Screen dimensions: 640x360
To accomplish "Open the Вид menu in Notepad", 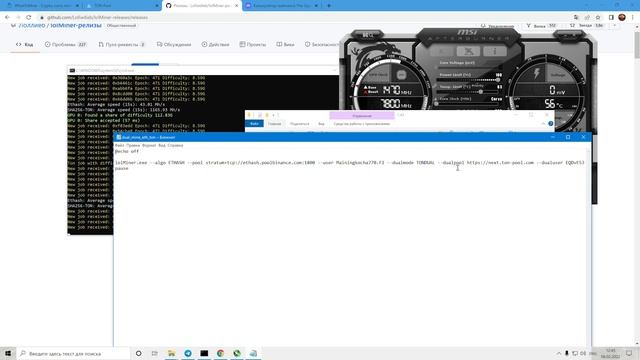I will [162, 145].
